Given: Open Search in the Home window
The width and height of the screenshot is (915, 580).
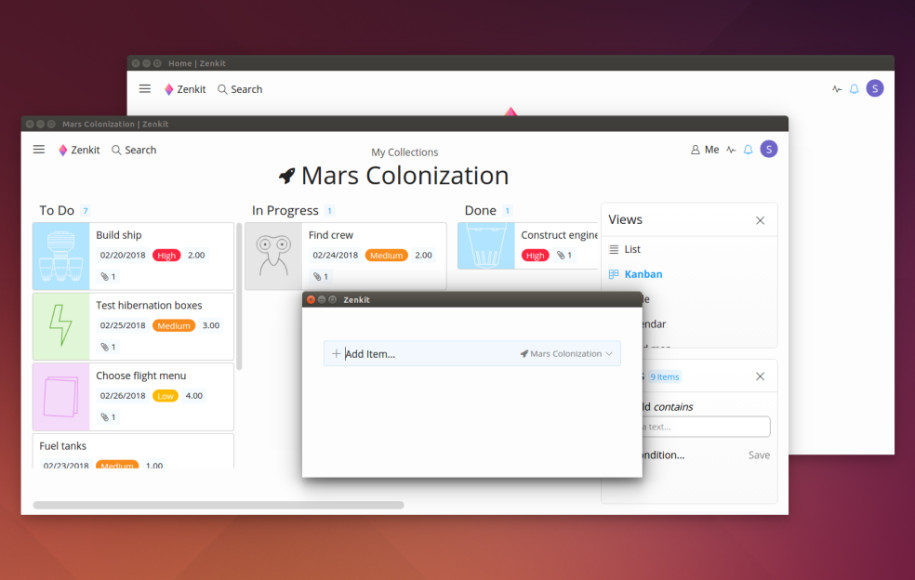Looking at the screenshot, I should tap(240, 89).
